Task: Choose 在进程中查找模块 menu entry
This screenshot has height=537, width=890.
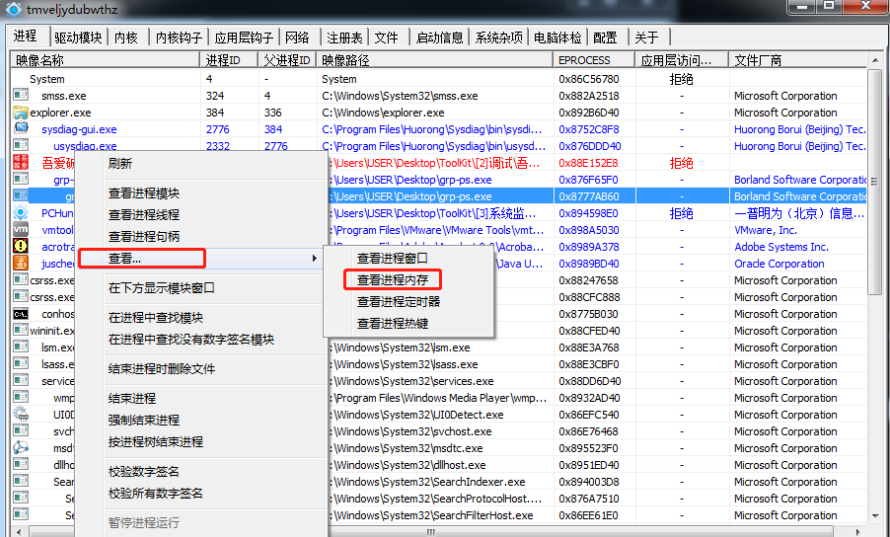Action: point(201,317)
